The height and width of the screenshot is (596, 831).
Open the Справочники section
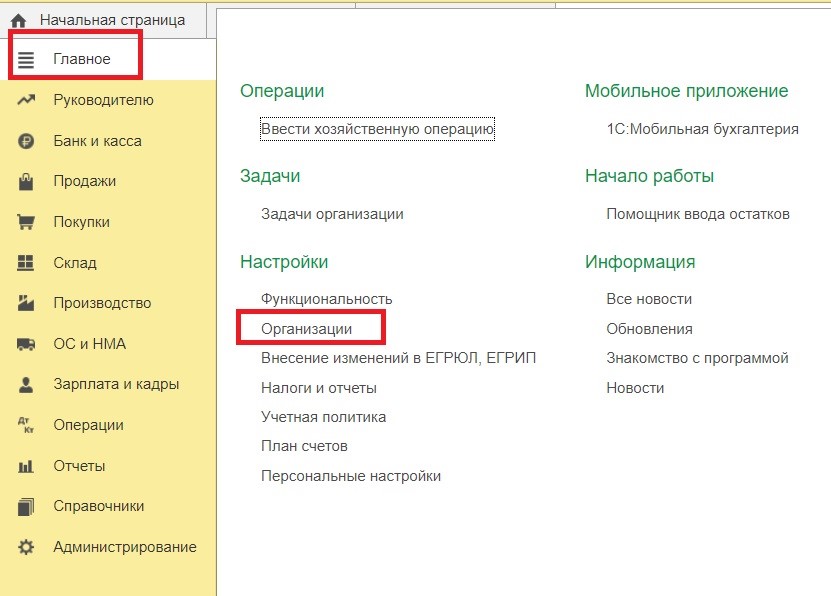(x=99, y=506)
